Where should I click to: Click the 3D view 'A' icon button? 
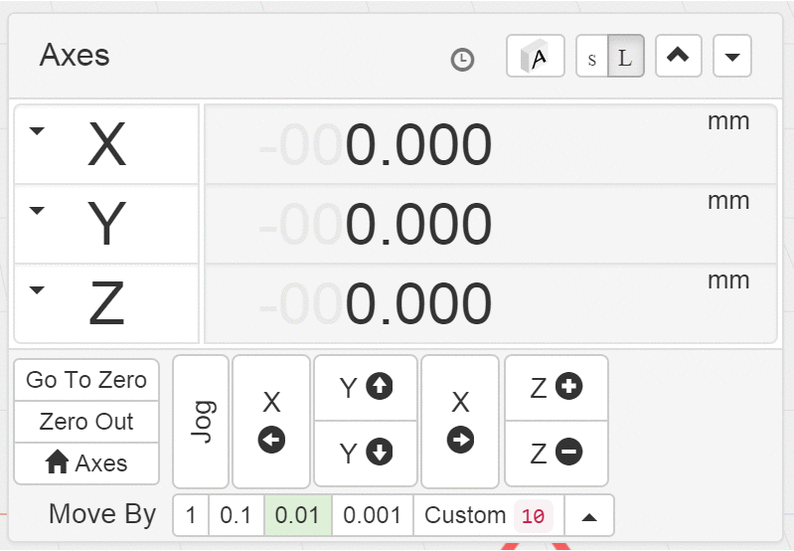(536, 57)
